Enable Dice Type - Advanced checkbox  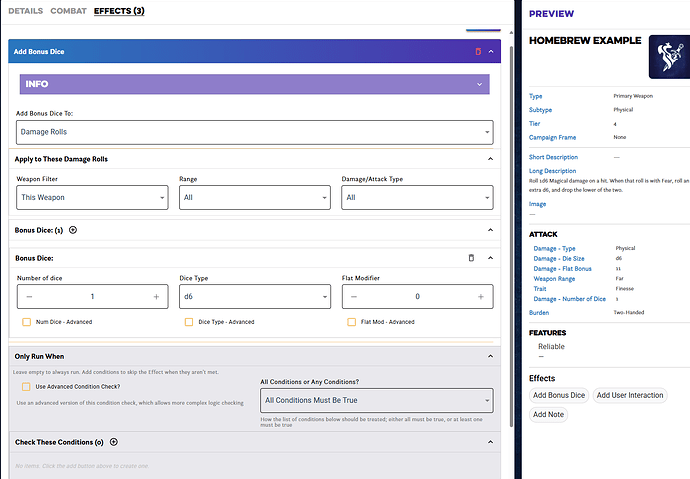pyautogui.click(x=189, y=322)
